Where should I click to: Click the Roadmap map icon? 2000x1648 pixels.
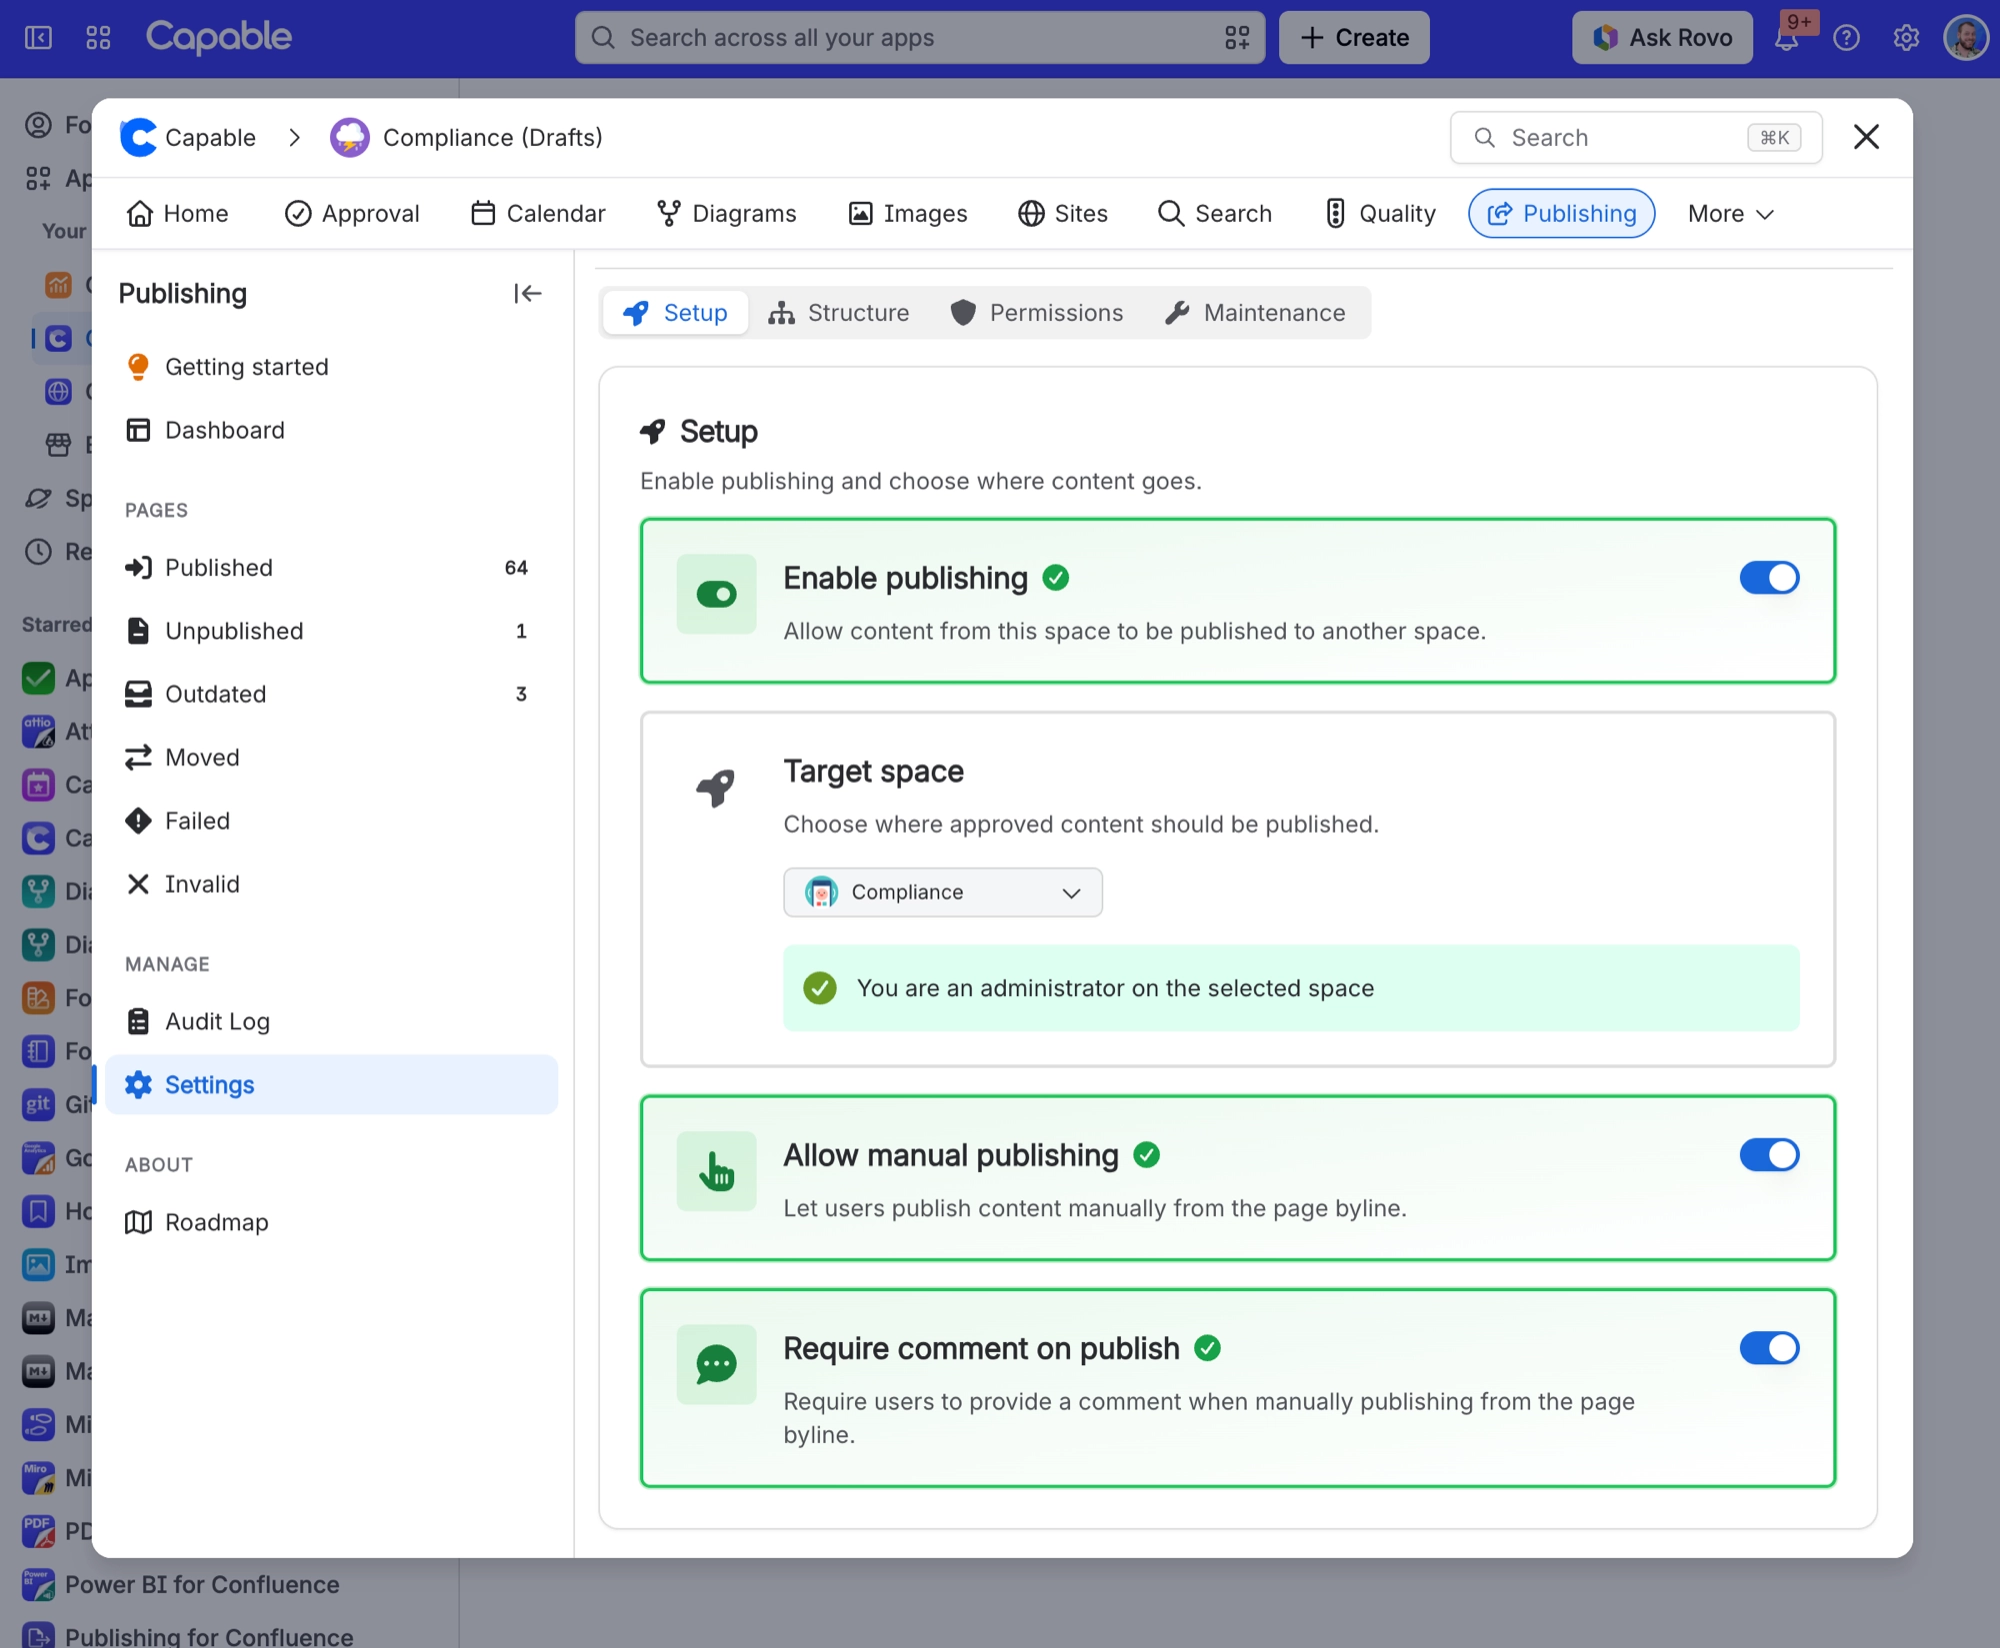138,1222
